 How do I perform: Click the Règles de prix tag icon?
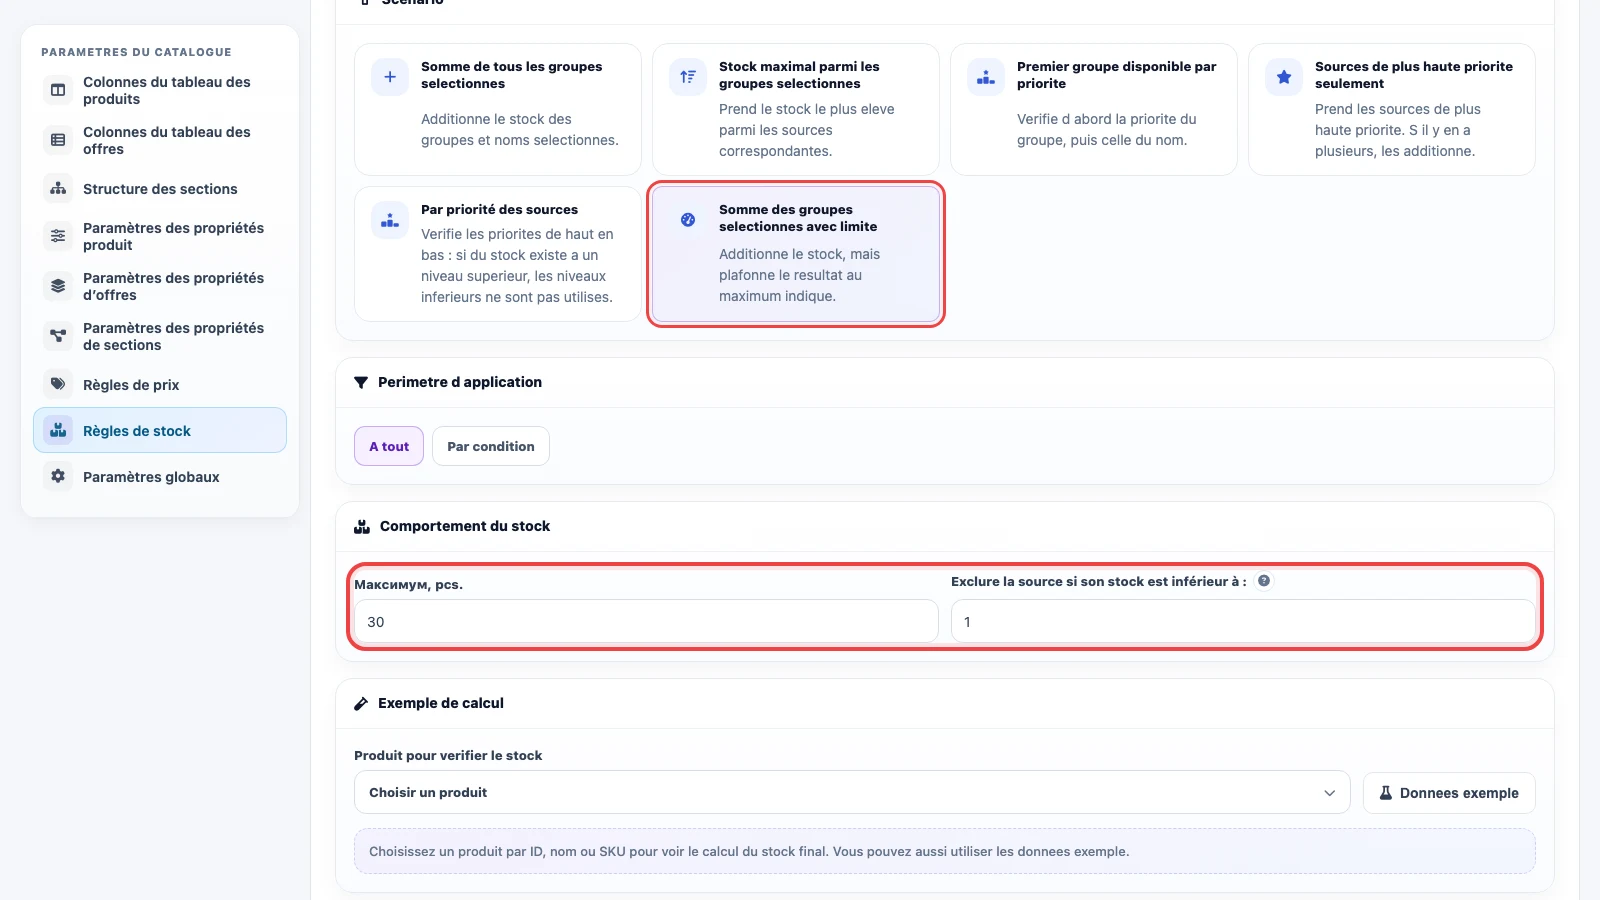58,384
